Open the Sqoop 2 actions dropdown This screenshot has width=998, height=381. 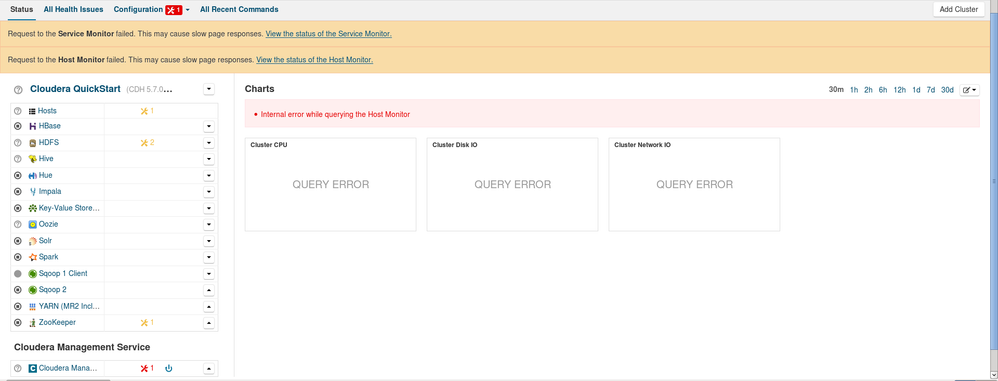[209, 289]
